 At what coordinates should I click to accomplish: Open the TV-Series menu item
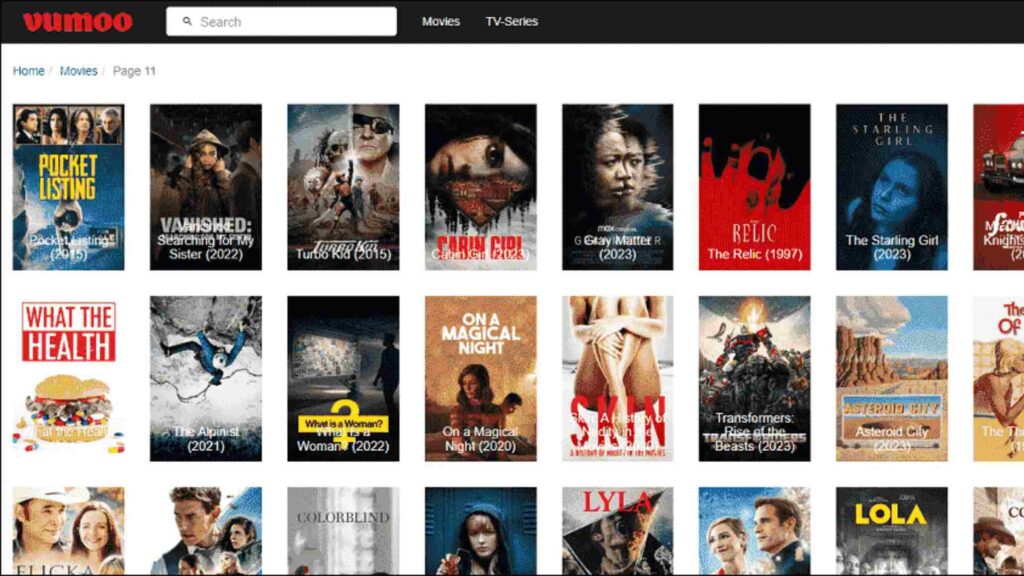(x=511, y=21)
